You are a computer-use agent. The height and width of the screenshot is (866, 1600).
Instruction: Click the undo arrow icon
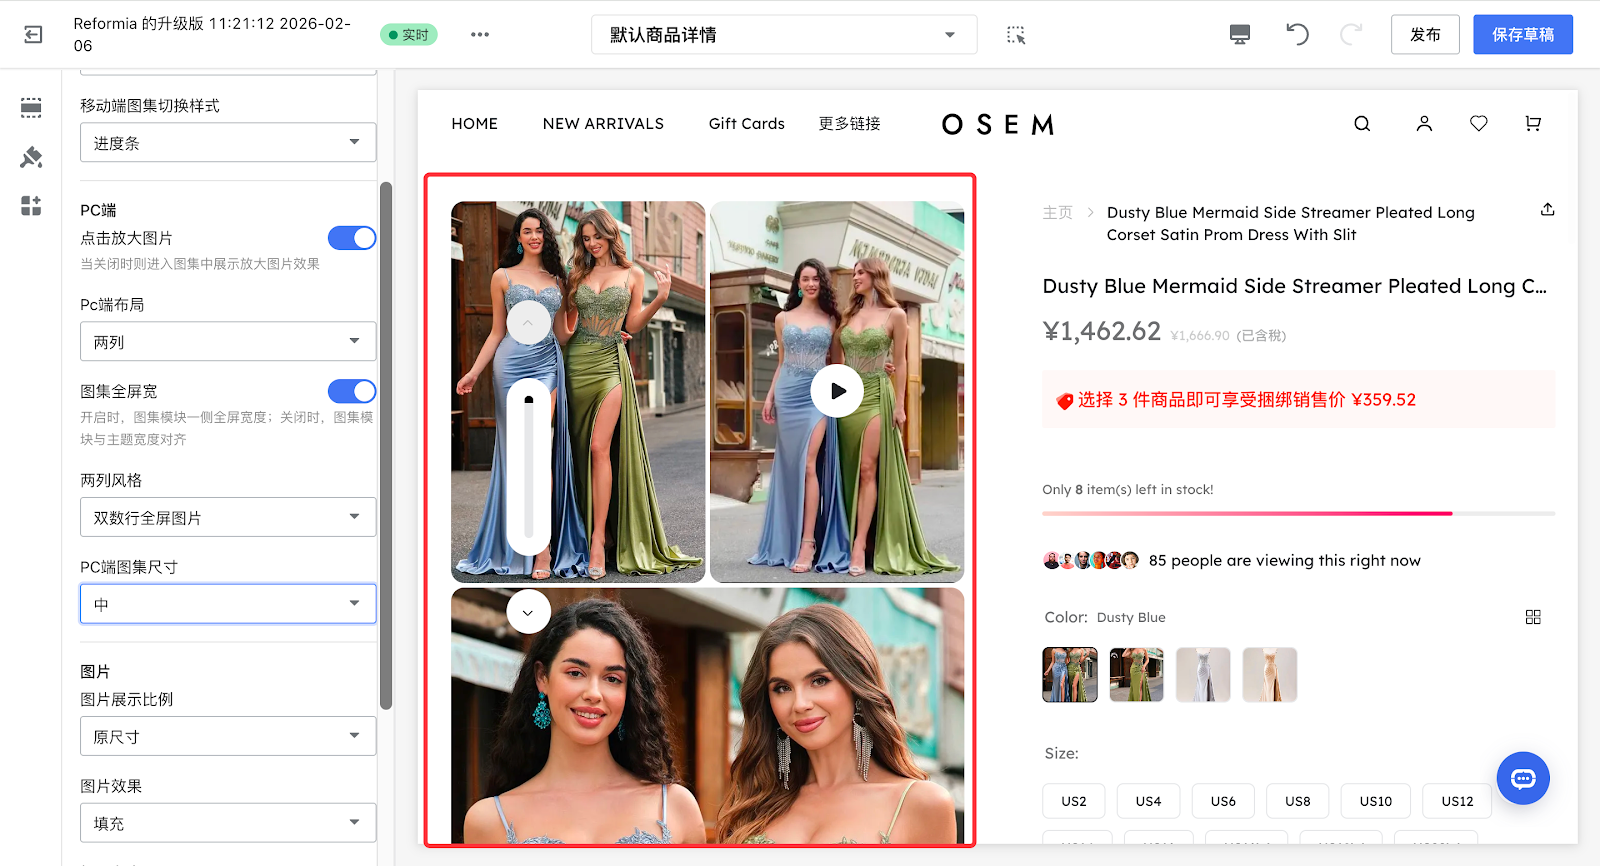(1297, 35)
